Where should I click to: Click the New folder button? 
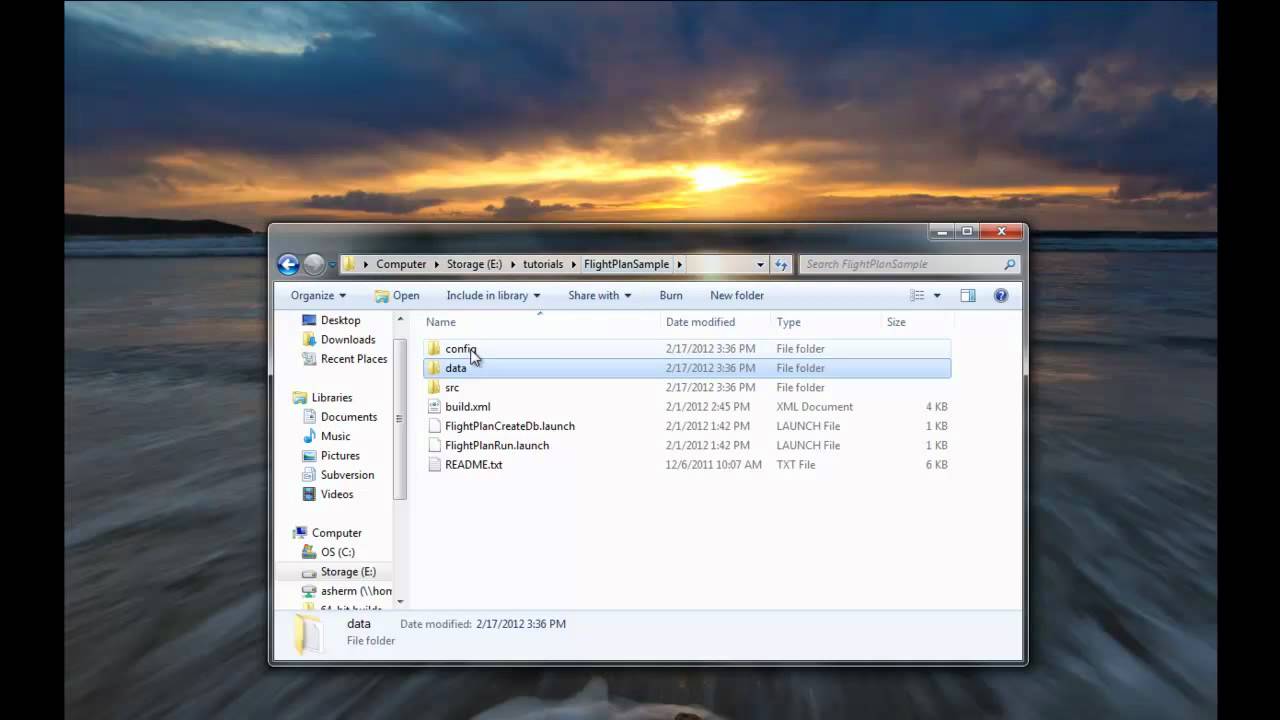[737, 295]
